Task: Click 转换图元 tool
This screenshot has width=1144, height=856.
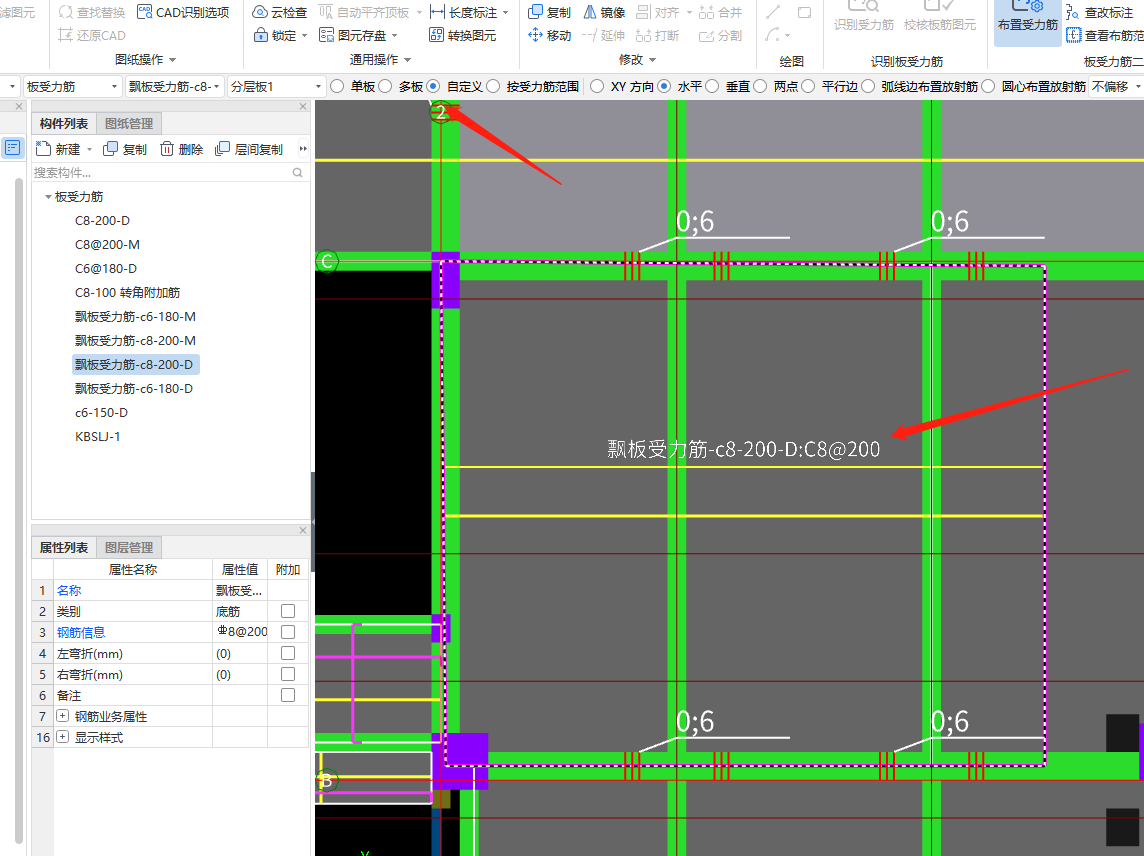Action: tap(463, 35)
